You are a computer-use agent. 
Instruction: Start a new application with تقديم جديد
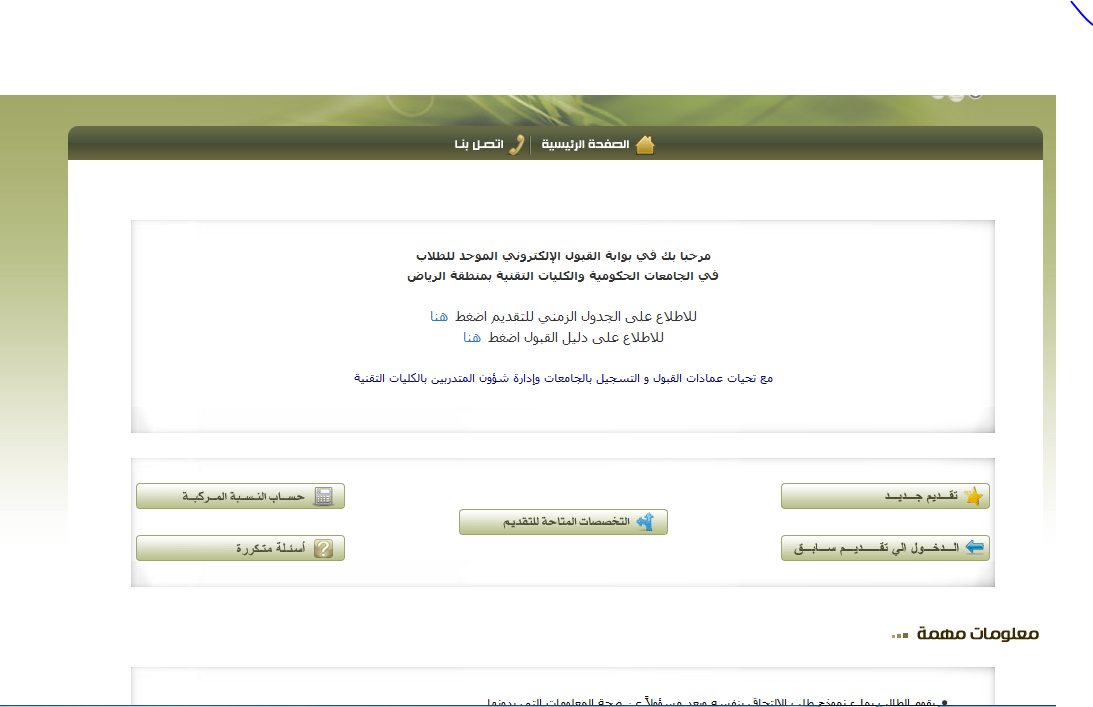tap(885, 496)
